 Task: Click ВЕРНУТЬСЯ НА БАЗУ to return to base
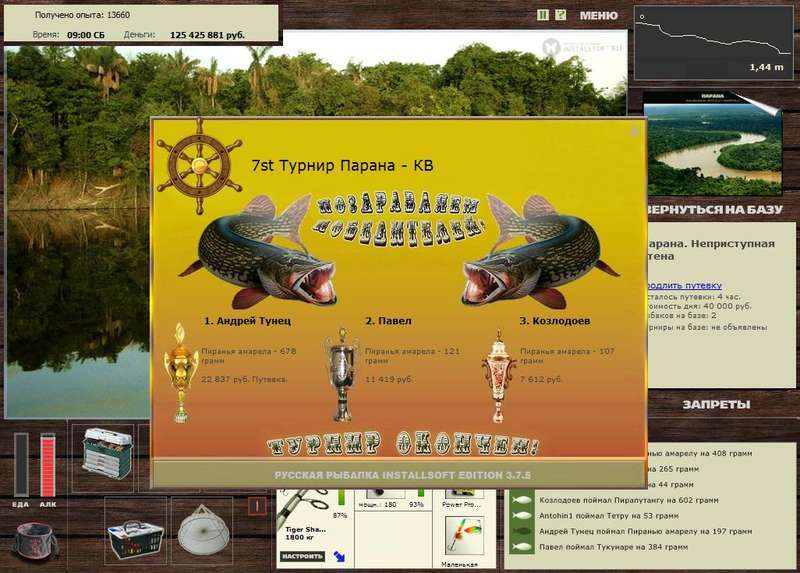715,209
